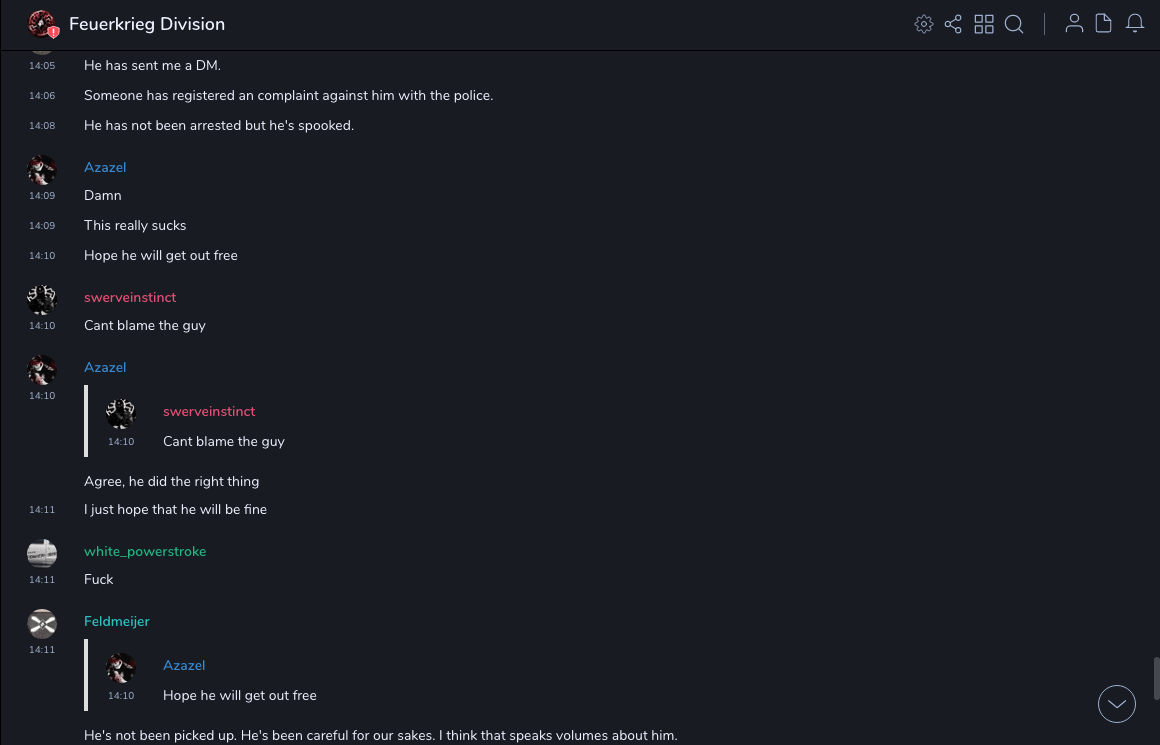The image size is (1160, 745).
Task: Click the share icon in header
Action: [953, 24]
